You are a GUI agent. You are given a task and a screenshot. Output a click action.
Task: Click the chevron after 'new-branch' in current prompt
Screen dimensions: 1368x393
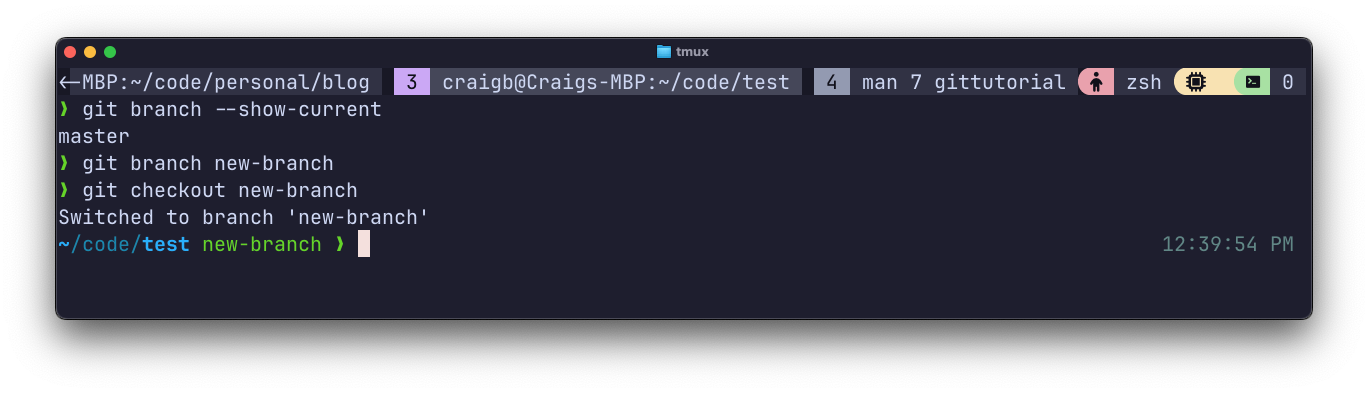tap(340, 244)
